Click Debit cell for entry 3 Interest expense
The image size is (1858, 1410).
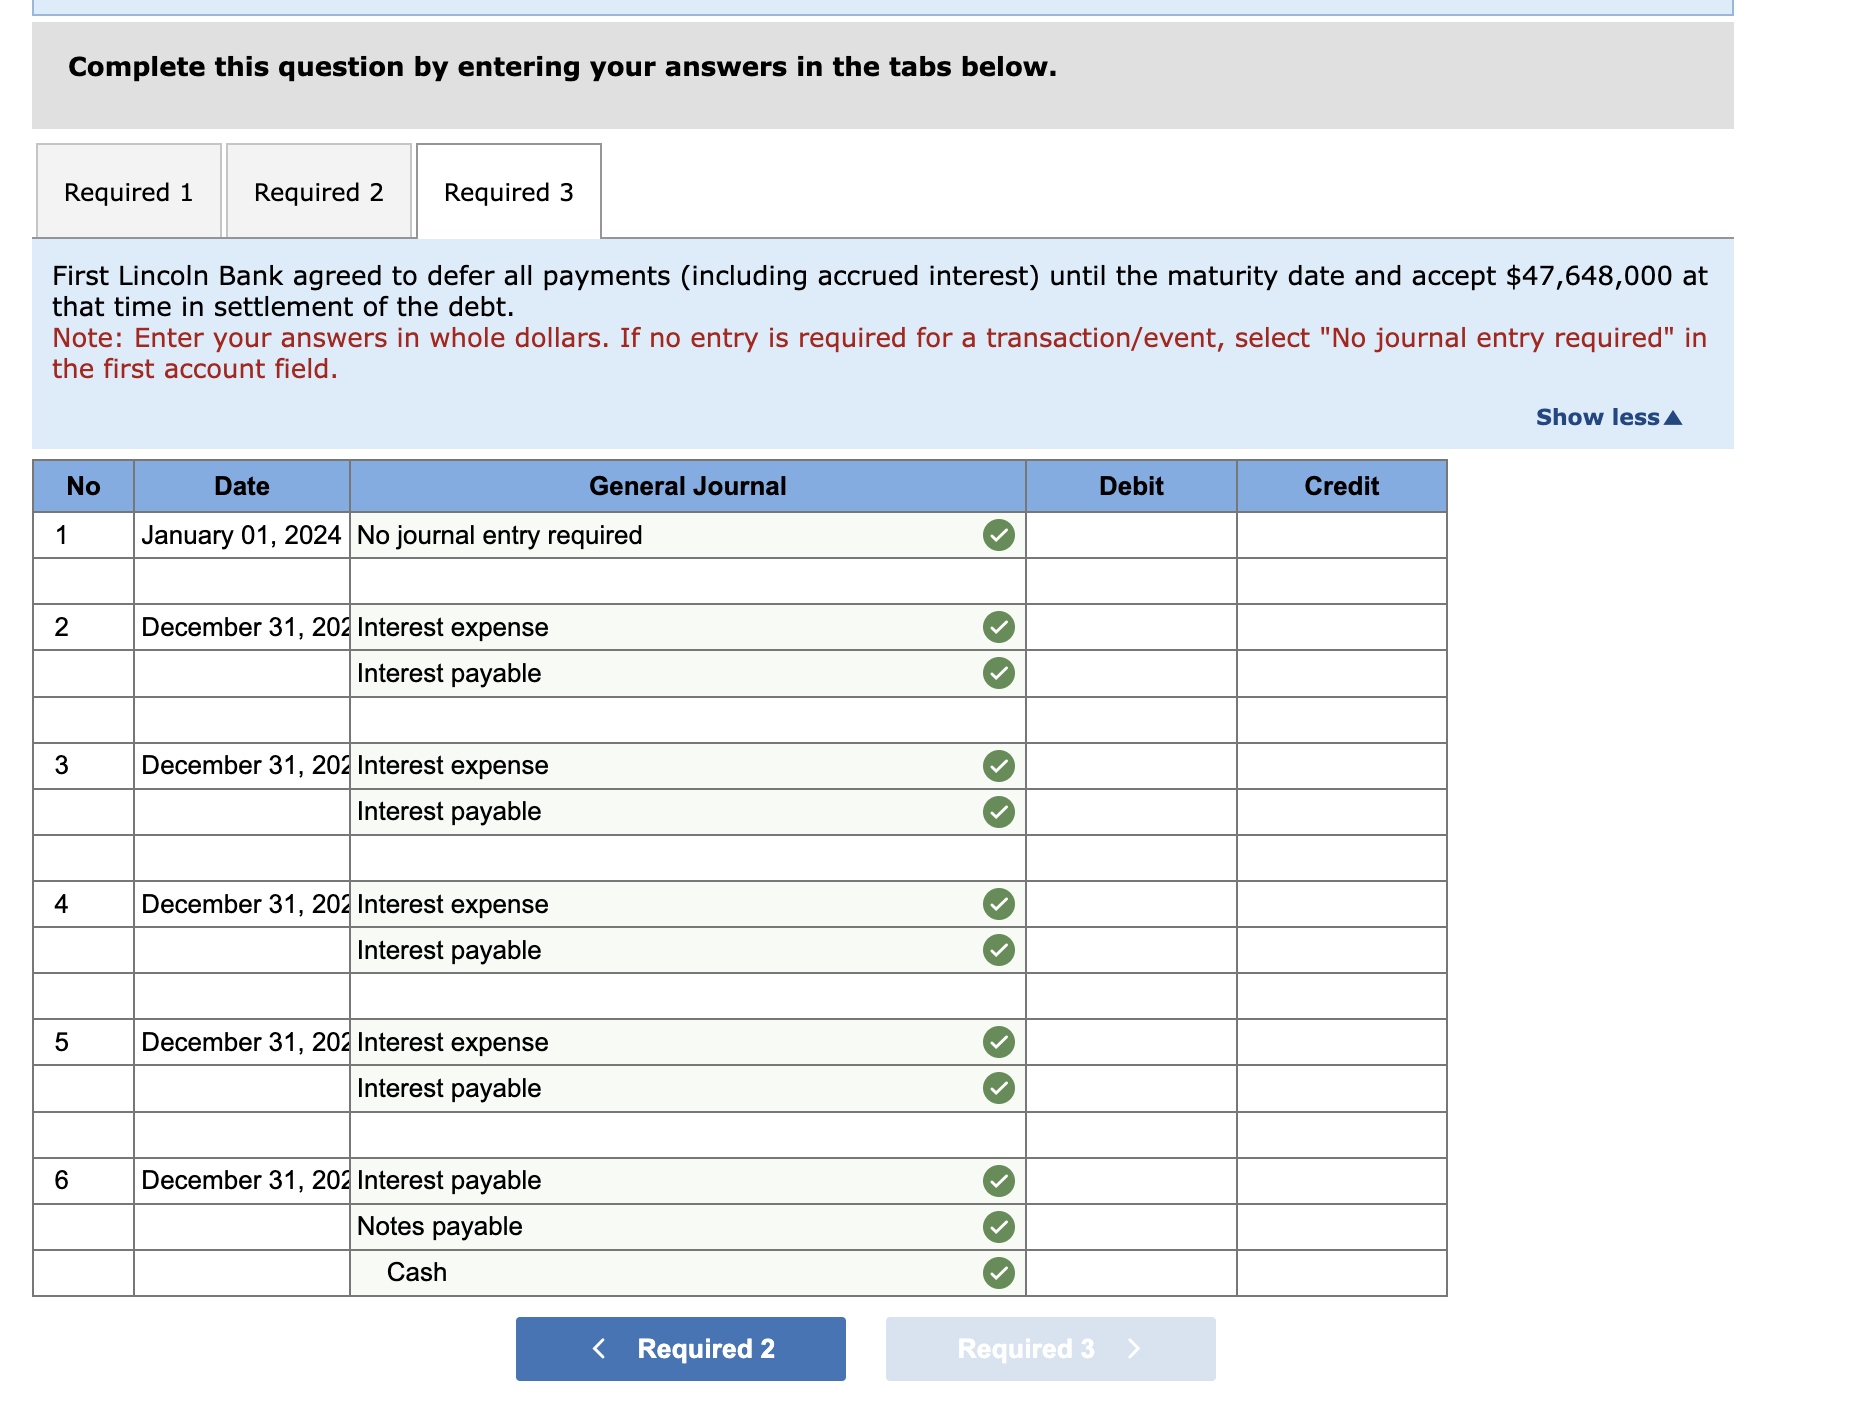click(1131, 766)
